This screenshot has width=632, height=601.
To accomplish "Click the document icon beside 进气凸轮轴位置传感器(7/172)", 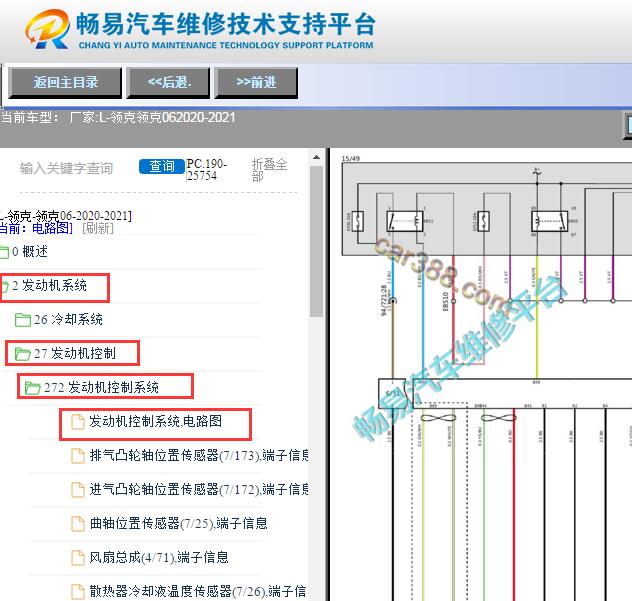I will [78, 490].
